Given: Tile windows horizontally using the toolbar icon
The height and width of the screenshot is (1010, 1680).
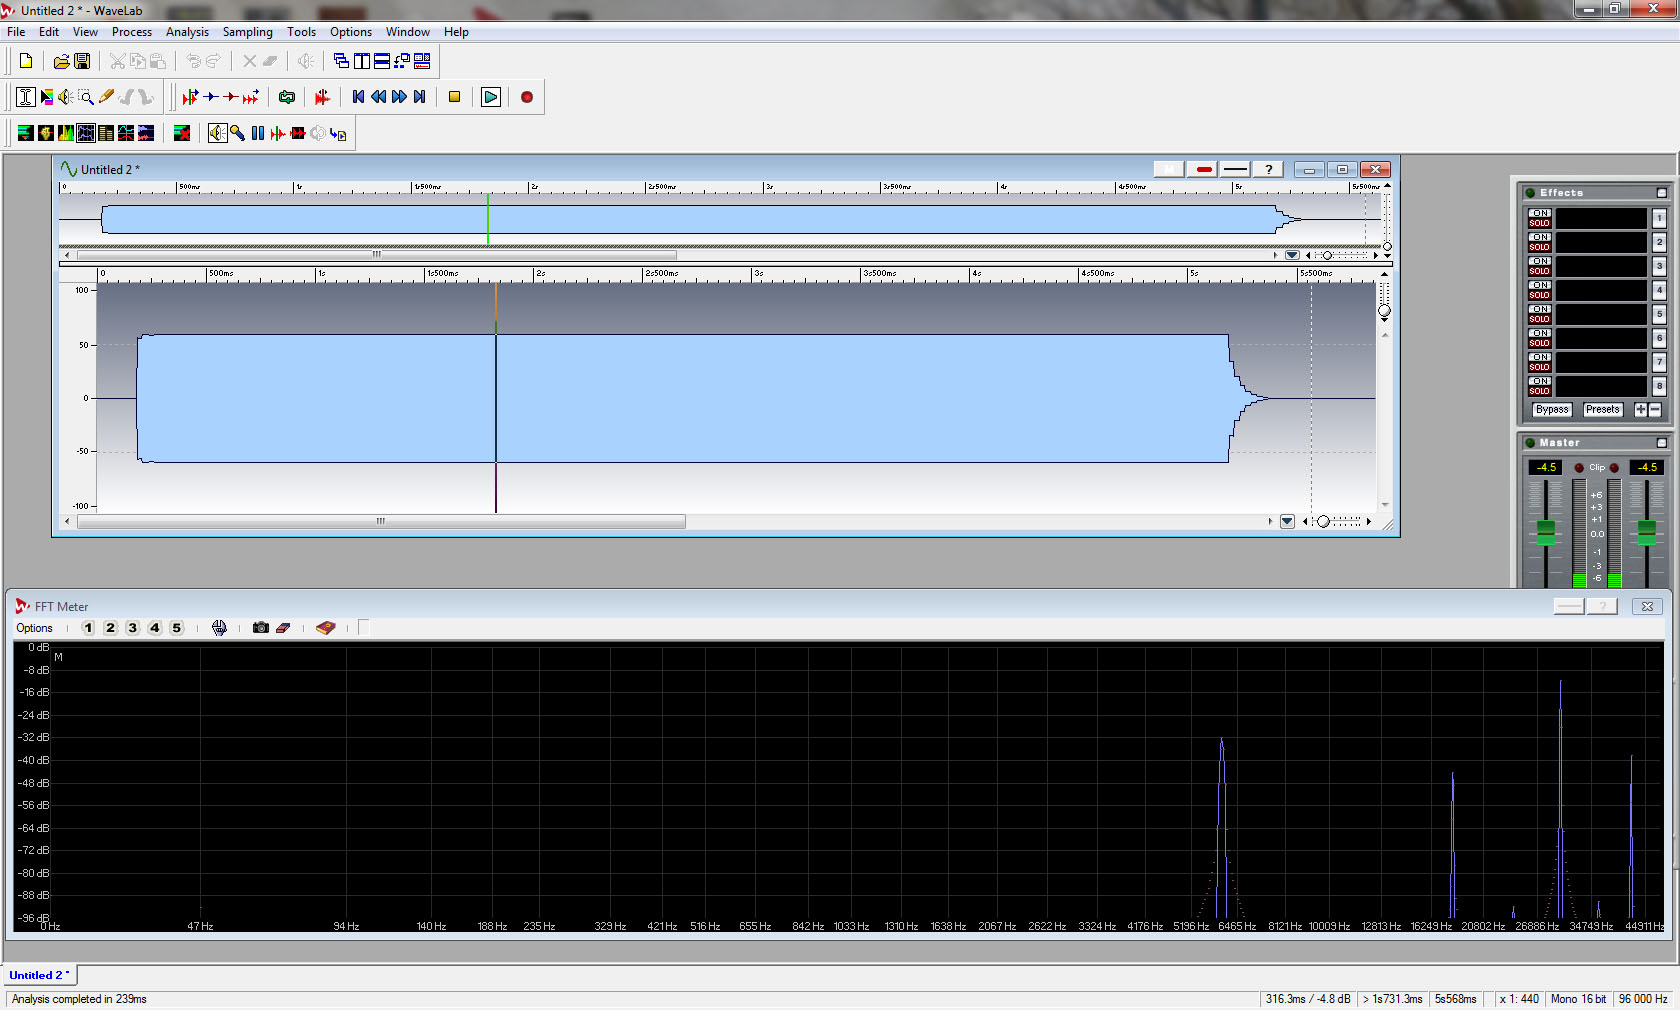Looking at the screenshot, I should (x=382, y=61).
